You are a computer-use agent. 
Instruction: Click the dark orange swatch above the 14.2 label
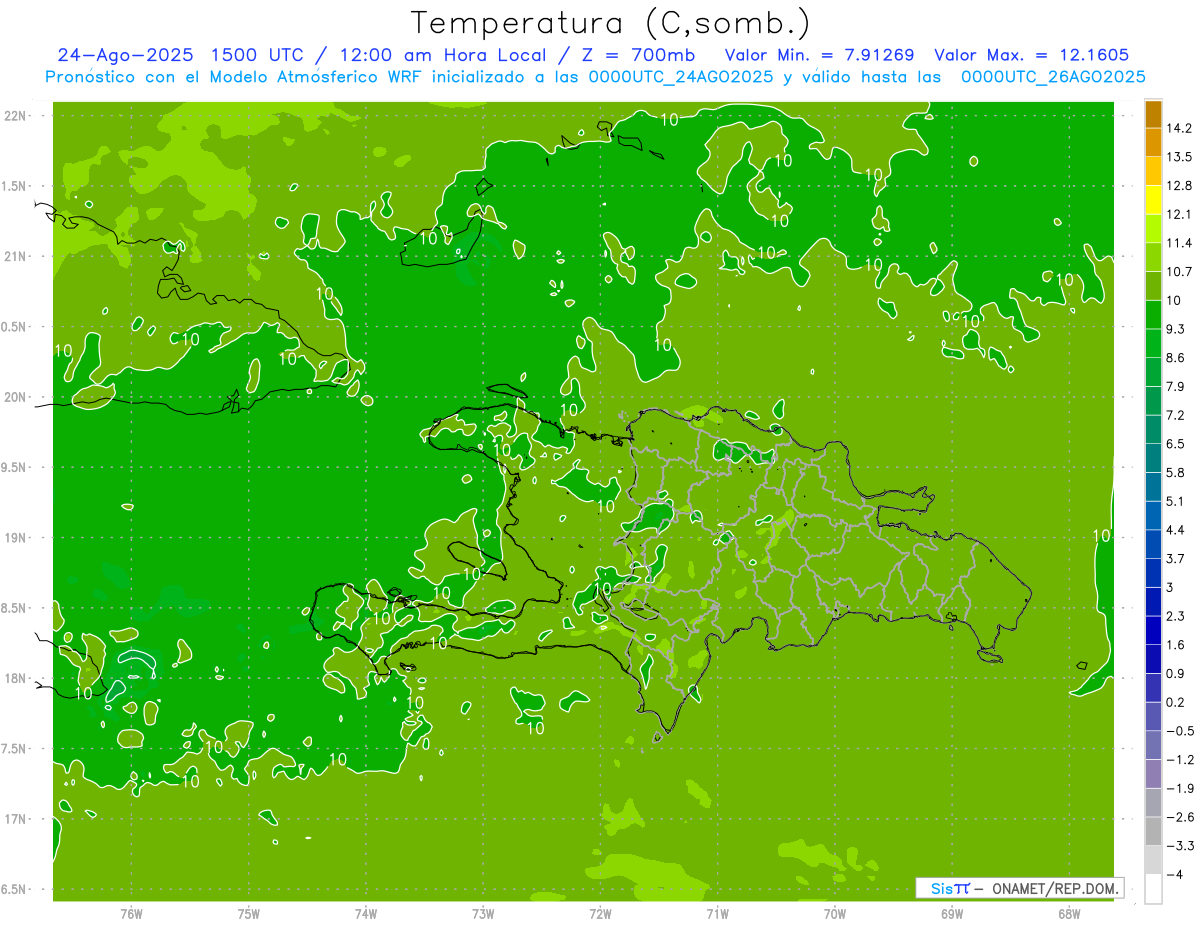click(1153, 114)
